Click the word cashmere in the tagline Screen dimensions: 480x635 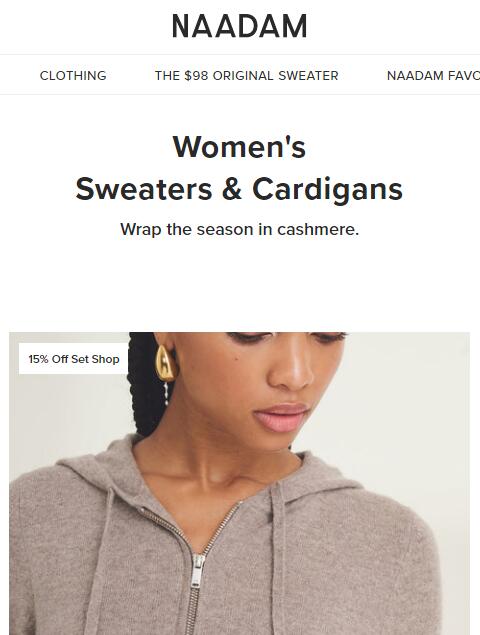click(x=318, y=229)
